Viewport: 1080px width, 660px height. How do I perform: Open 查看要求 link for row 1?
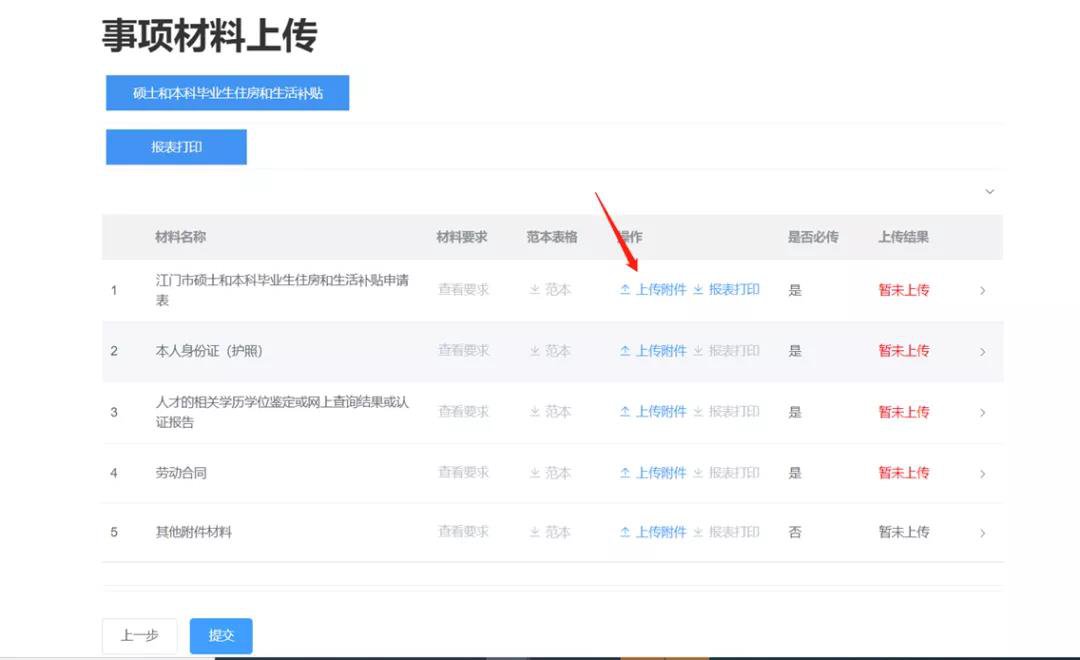click(463, 290)
